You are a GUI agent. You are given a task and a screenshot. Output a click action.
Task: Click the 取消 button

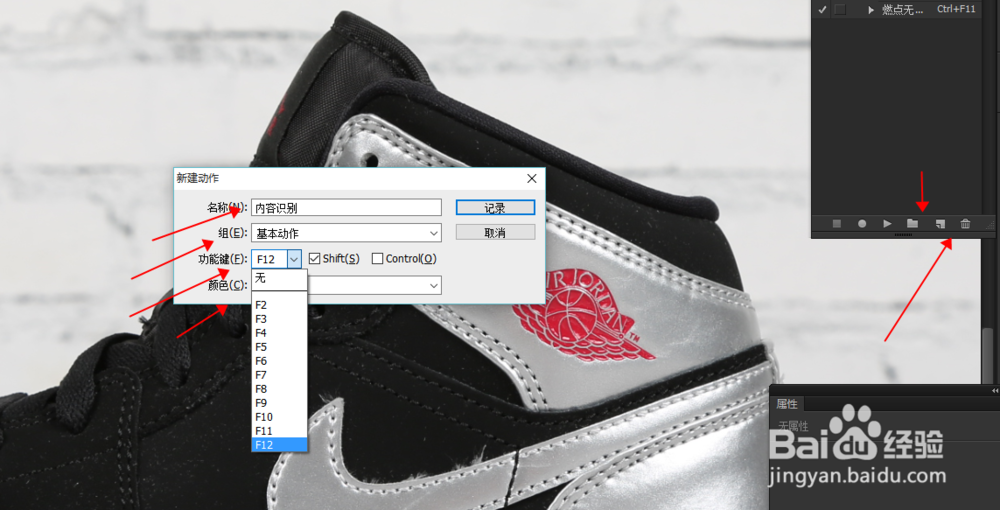[495, 233]
